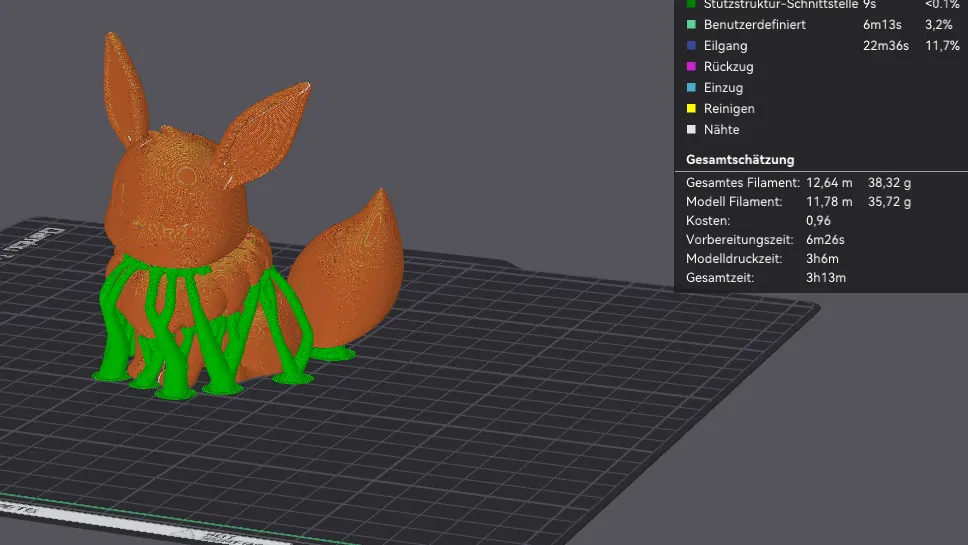Click the magenta Rückzug color swatch
968x545 pixels.
691,67
